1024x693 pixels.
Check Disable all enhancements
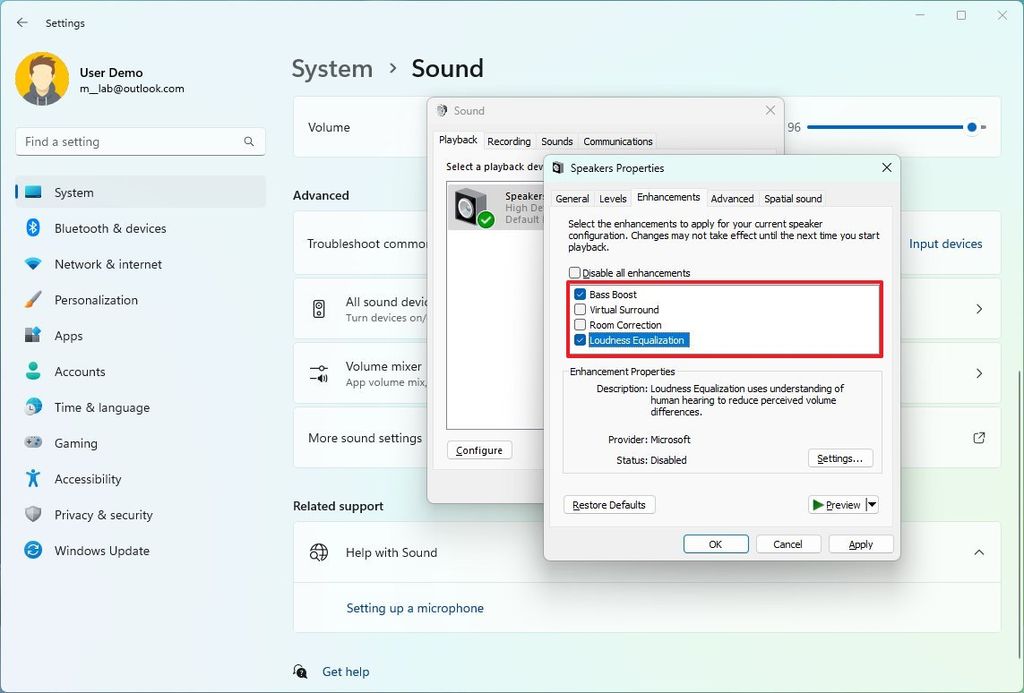coord(575,272)
